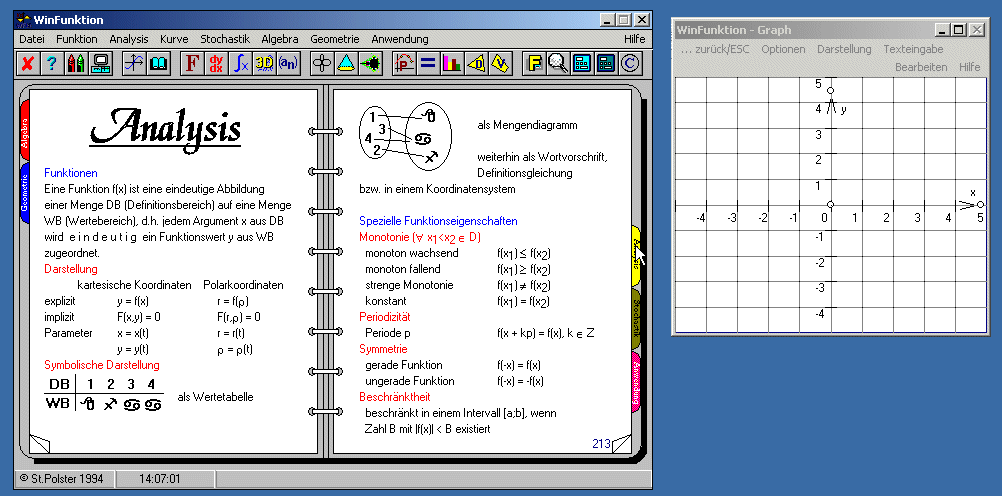The height and width of the screenshot is (496, 1002).
Task: Click the red F function icon
Action: click(x=192, y=63)
